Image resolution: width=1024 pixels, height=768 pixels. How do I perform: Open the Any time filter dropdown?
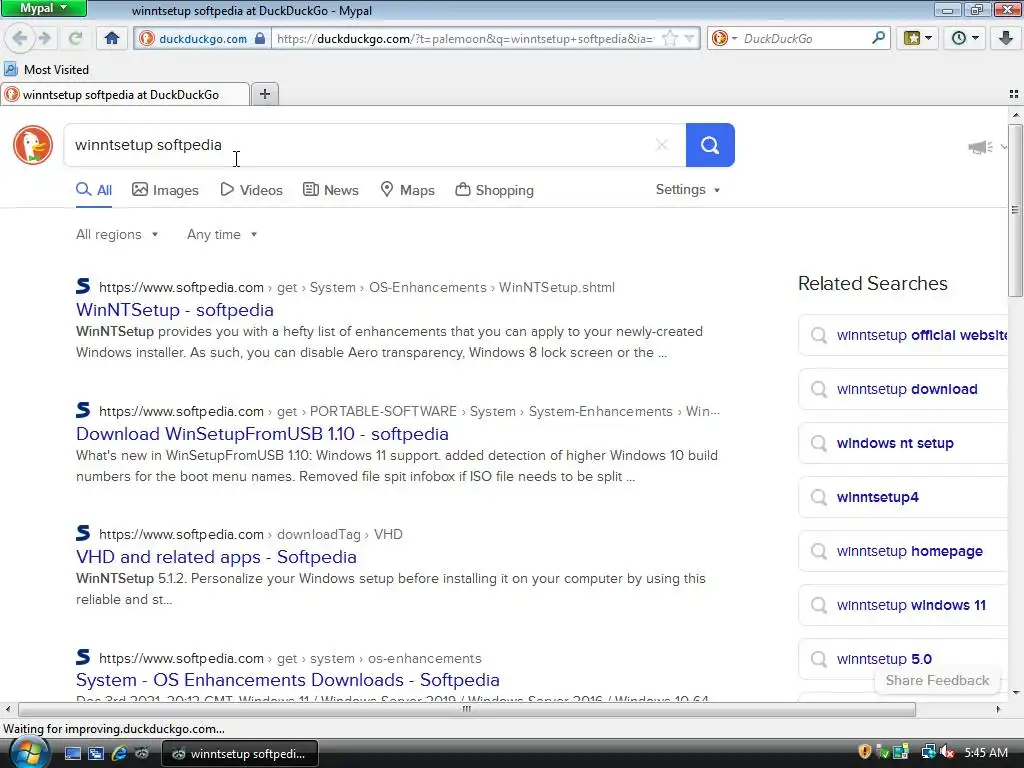[x=222, y=234]
